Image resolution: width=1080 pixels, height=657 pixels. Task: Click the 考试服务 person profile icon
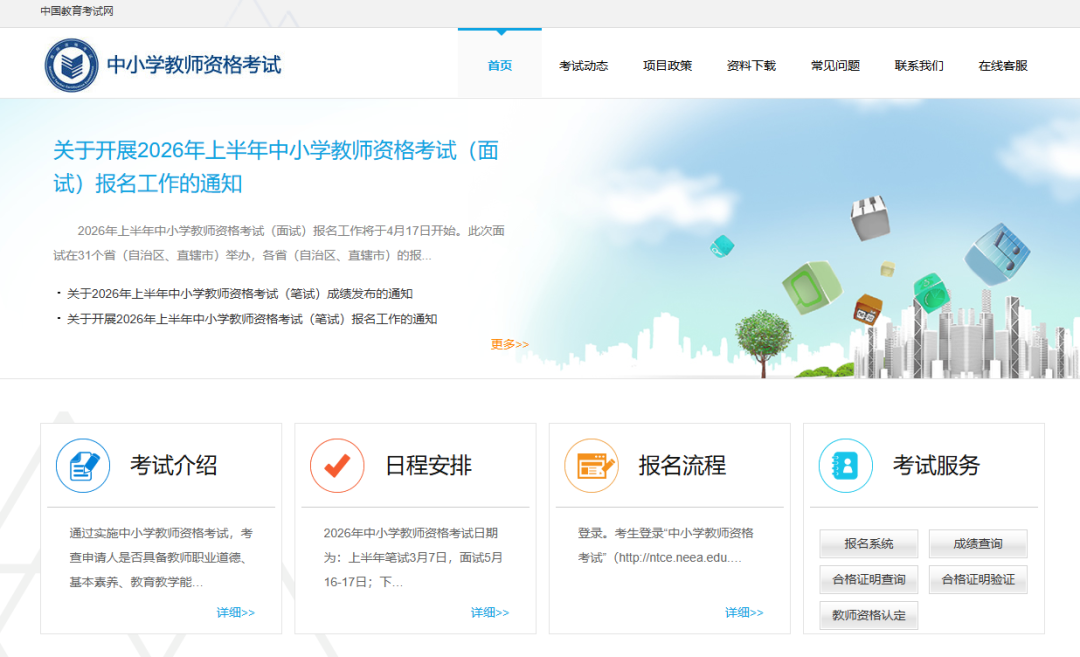click(x=845, y=466)
